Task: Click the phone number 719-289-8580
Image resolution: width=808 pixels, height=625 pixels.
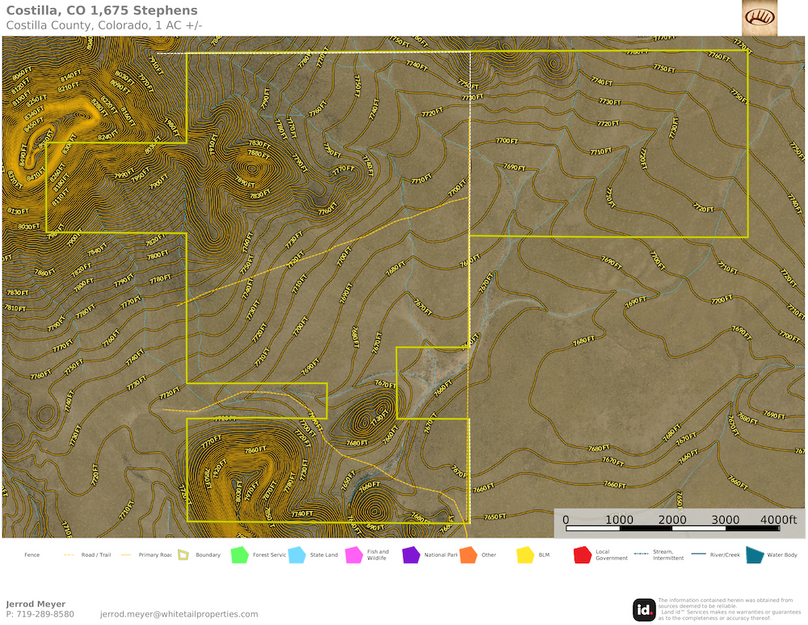Action: coord(46,614)
